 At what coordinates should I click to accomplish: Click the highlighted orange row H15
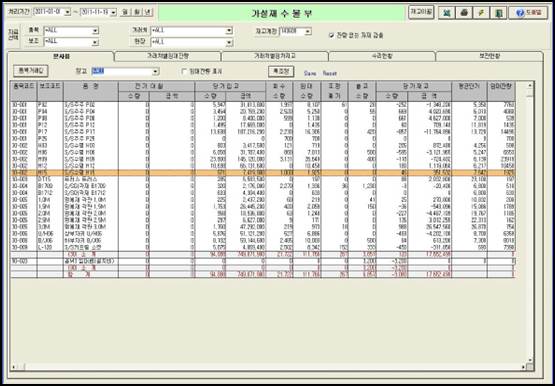point(263,173)
